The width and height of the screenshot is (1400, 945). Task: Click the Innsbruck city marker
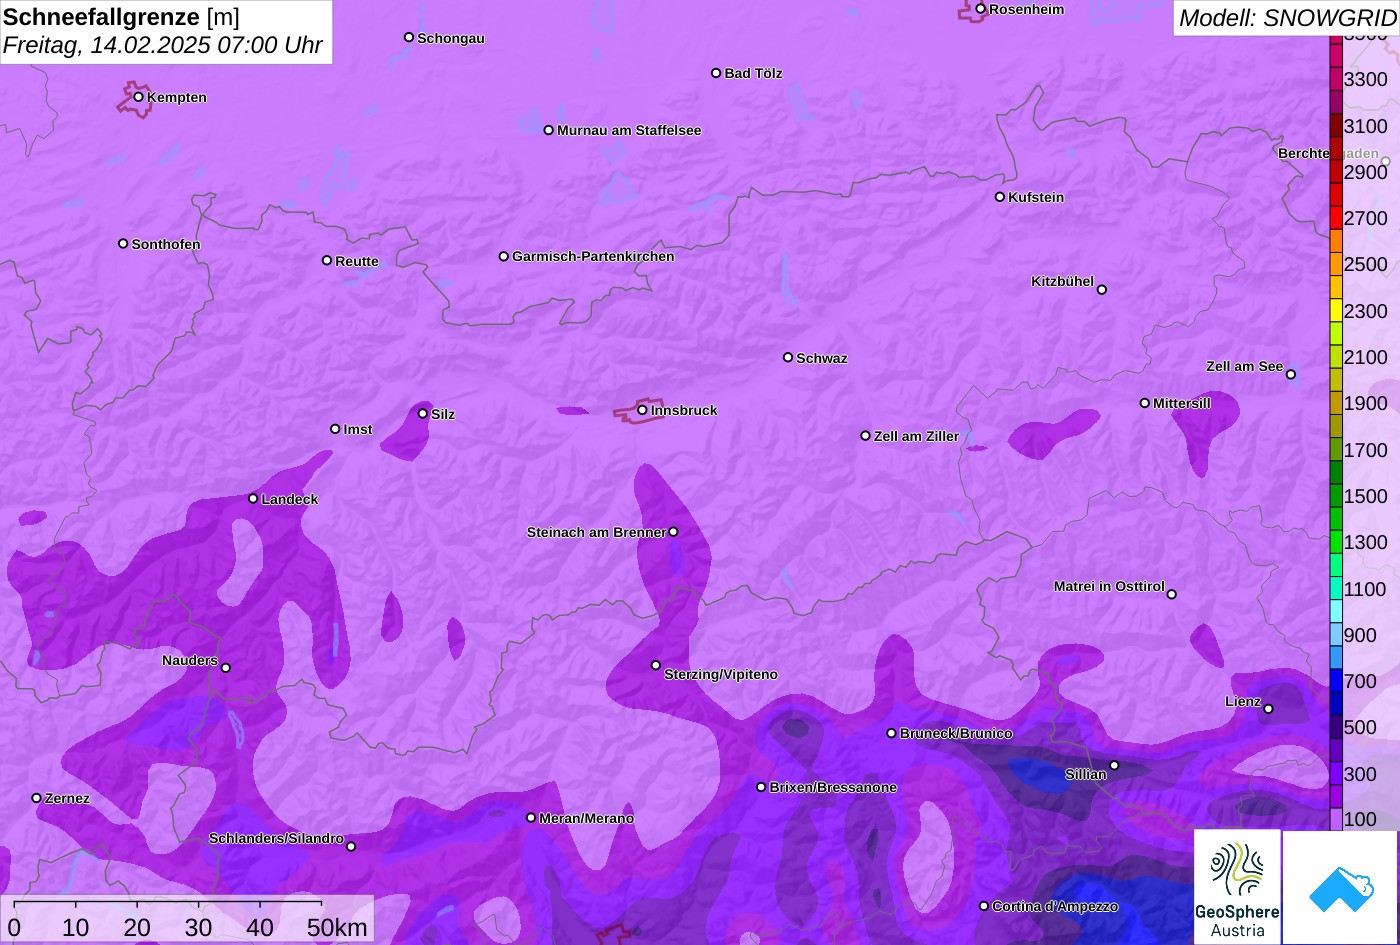(642, 410)
